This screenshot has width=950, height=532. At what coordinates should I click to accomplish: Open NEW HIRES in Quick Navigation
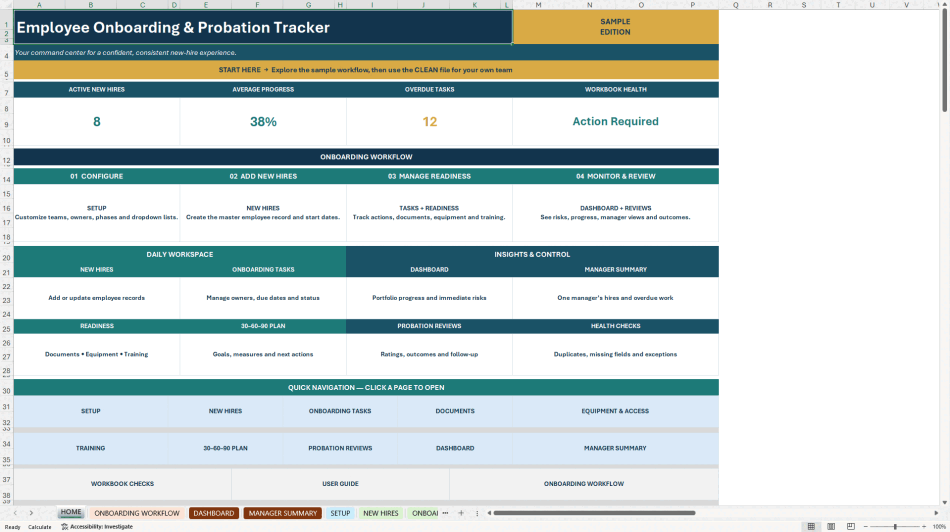pyautogui.click(x=225, y=411)
